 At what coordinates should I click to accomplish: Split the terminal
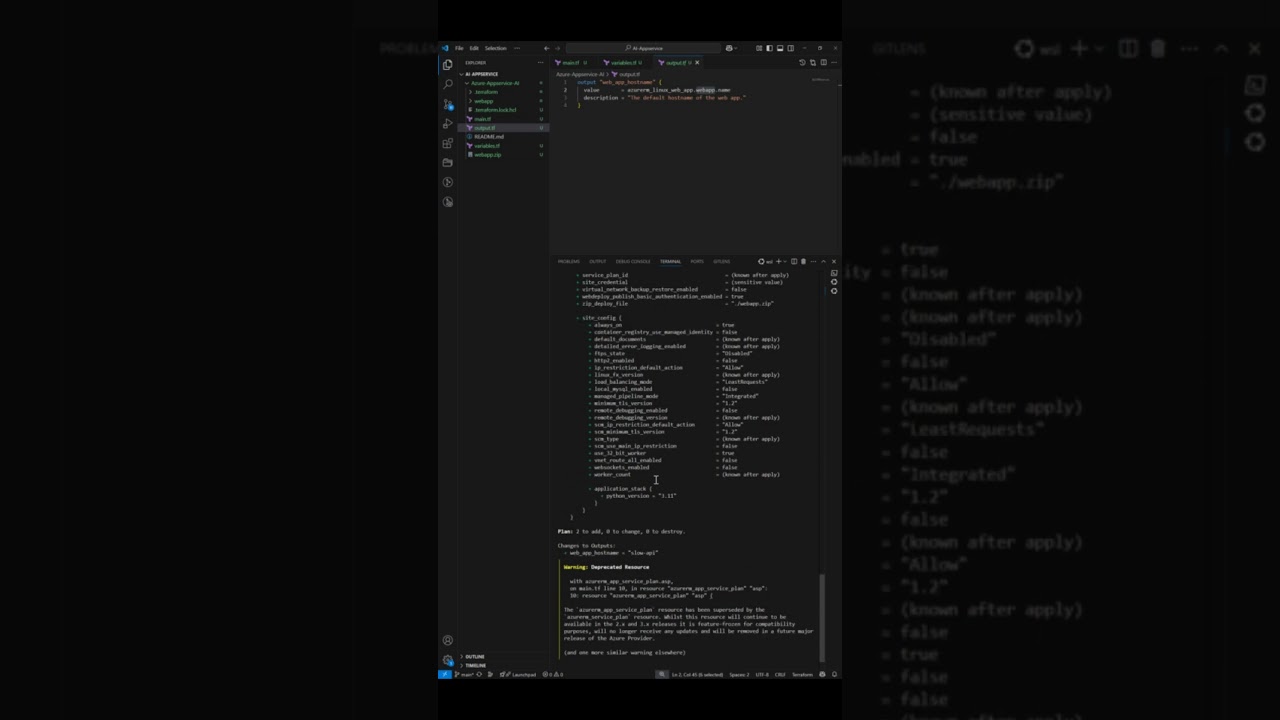(x=794, y=261)
